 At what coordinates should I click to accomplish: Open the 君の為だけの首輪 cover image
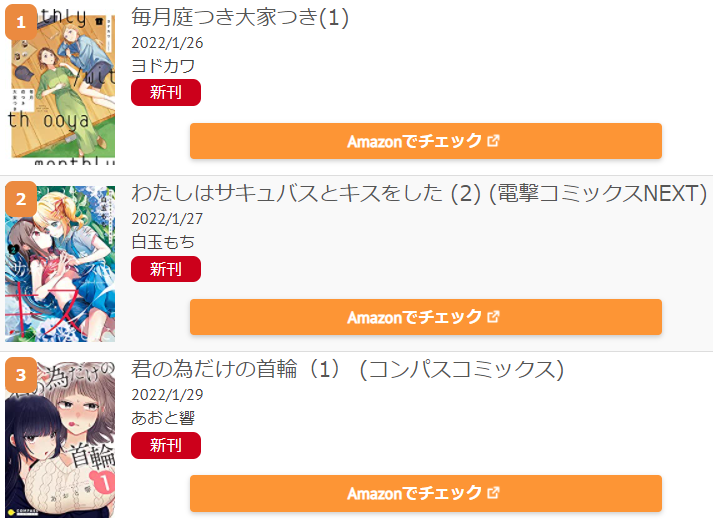[x=60, y=440]
